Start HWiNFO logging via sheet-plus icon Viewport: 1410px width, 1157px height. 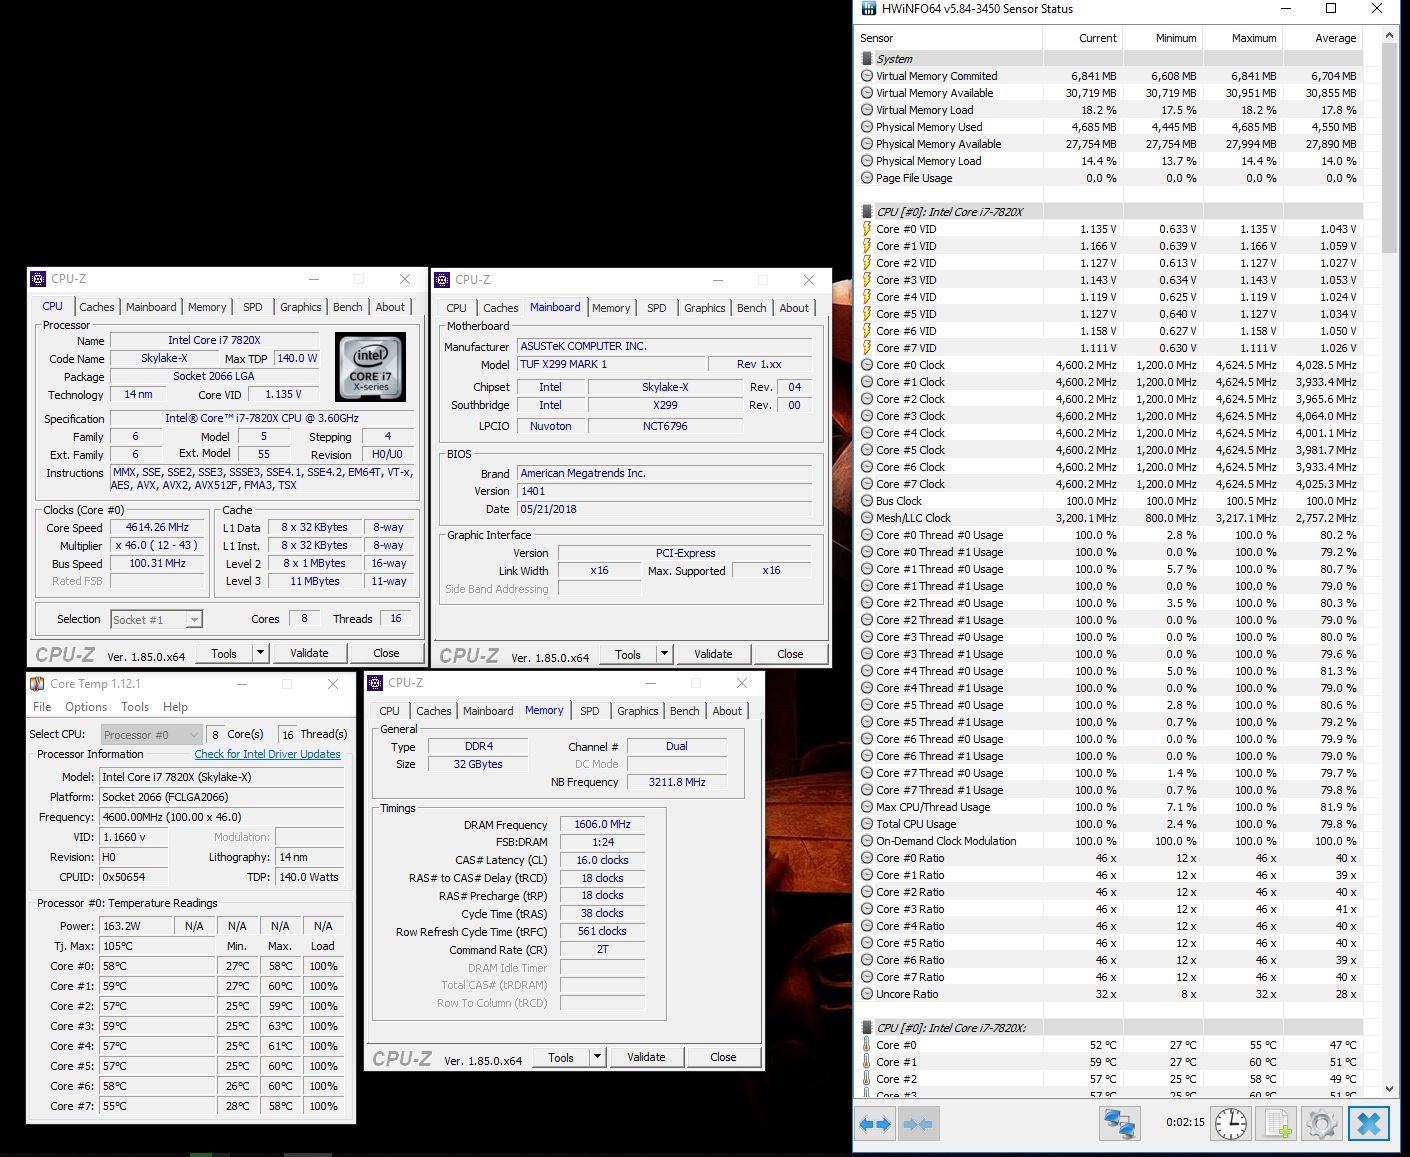point(1277,1124)
